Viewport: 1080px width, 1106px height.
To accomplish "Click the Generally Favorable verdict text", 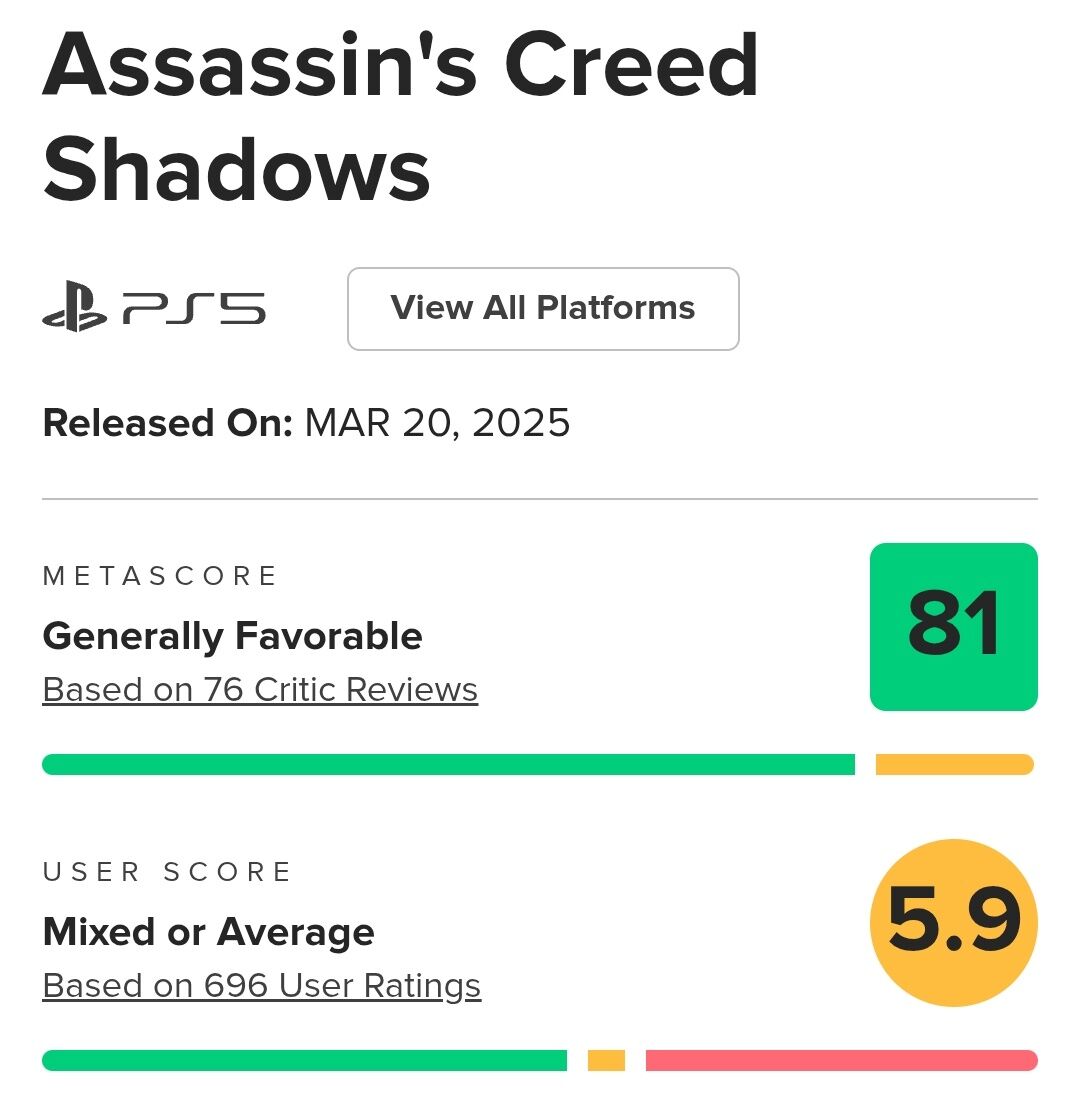I will (x=232, y=636).
